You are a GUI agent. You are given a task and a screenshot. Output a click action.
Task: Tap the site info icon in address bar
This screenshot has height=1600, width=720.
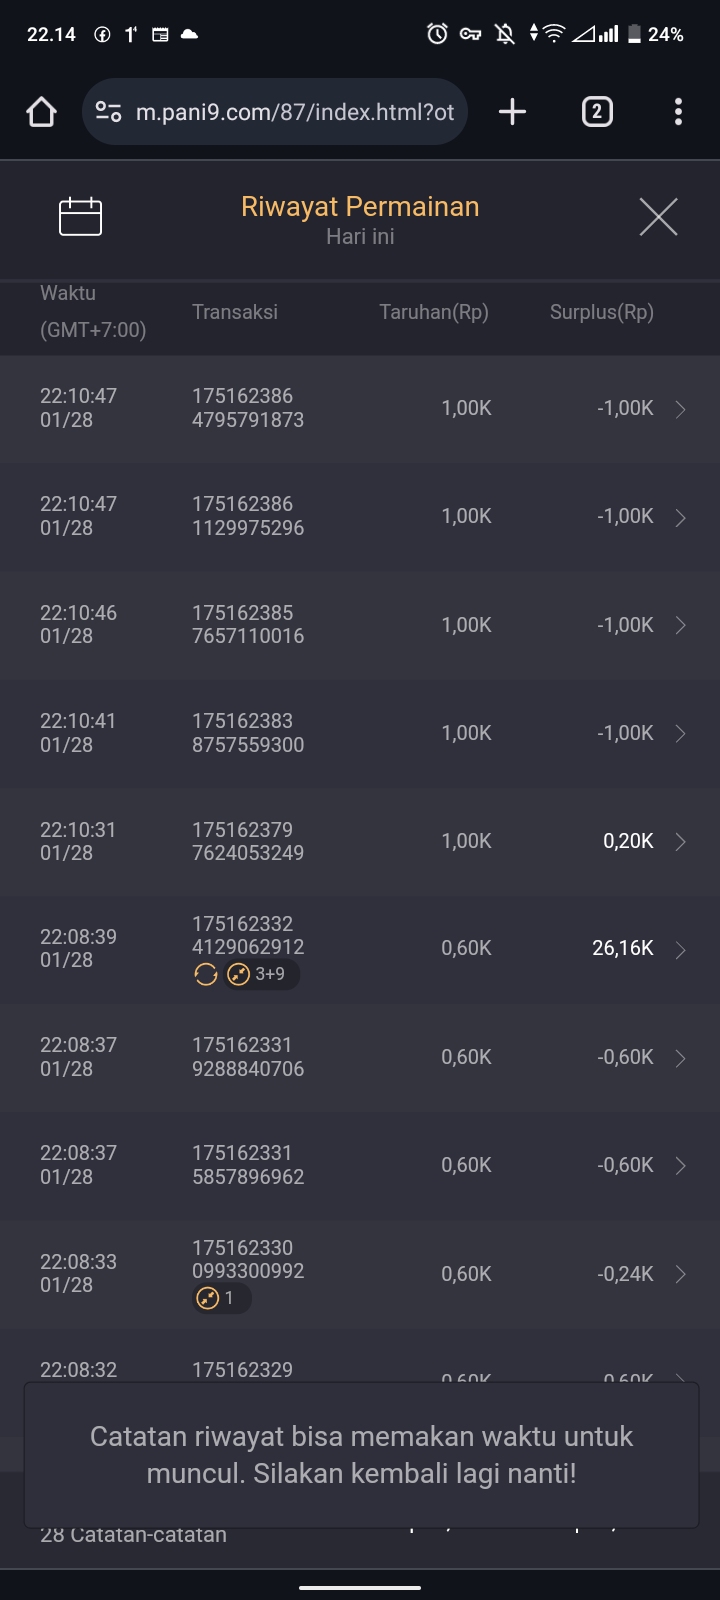pyautogui.click(x=108, y=112)
